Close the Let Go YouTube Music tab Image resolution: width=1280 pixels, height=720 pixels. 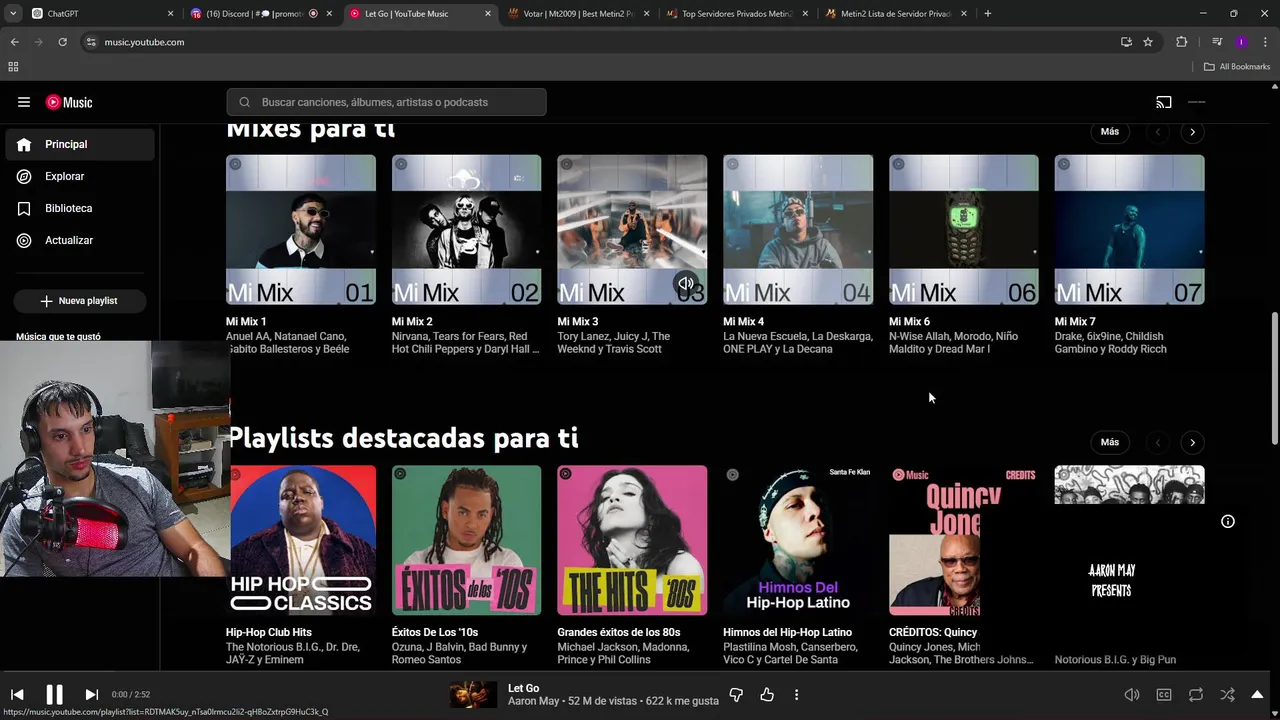tap(488, 14)
